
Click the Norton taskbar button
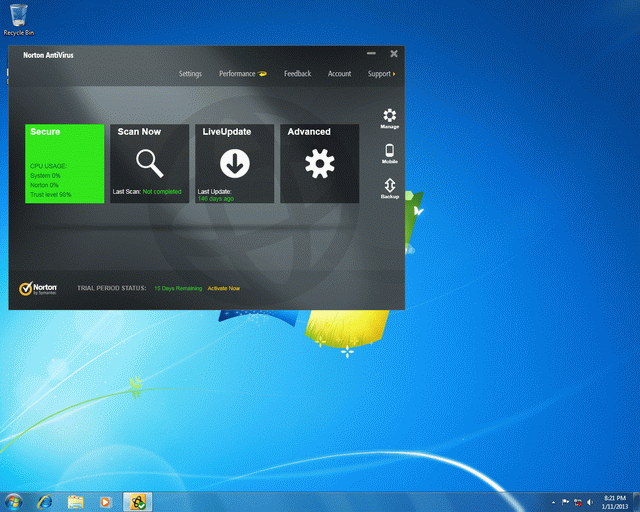138,502
